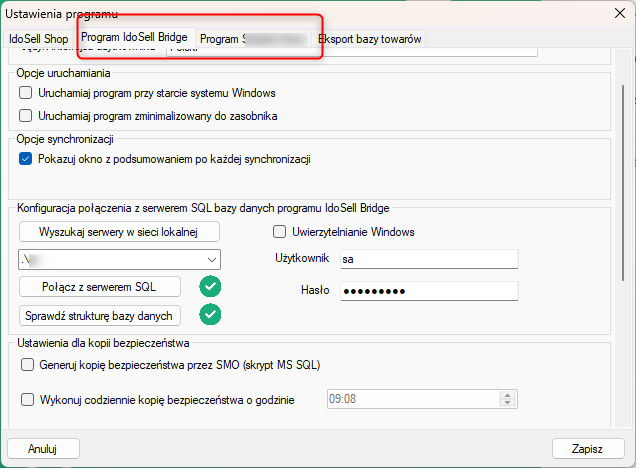Switch to the IdoSell Shop tab
This screenshot has height=468, width=636.
(x=39, y=39)
